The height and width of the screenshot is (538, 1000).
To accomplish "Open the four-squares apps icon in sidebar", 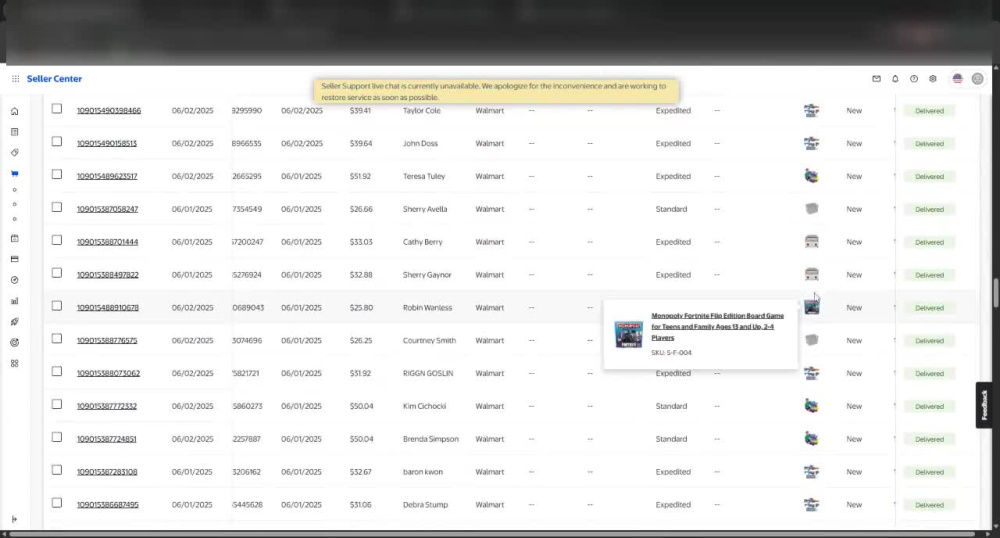I will 15,363.
